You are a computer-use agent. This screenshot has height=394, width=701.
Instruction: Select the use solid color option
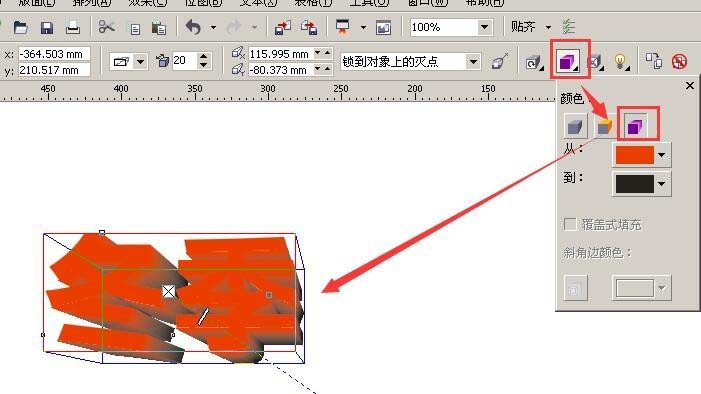[x=604, y=127]
